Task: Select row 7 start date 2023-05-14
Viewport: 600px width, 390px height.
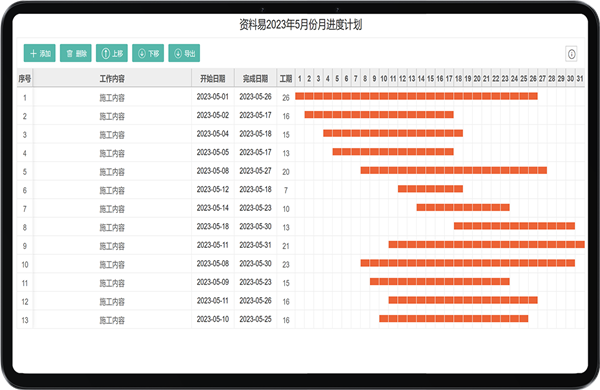Action: point(213,208)
